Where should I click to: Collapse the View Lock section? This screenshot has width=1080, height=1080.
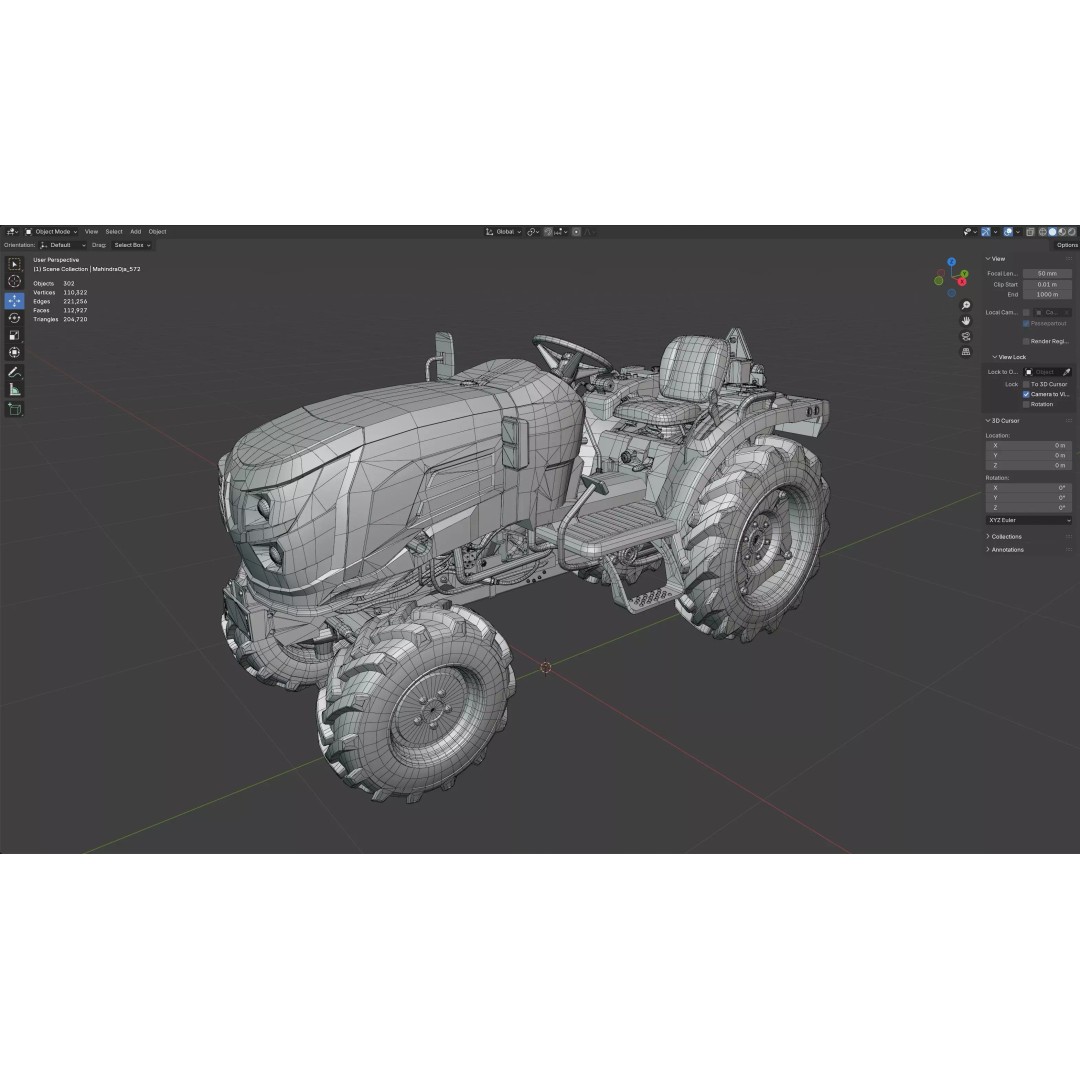click(1010, 357)
